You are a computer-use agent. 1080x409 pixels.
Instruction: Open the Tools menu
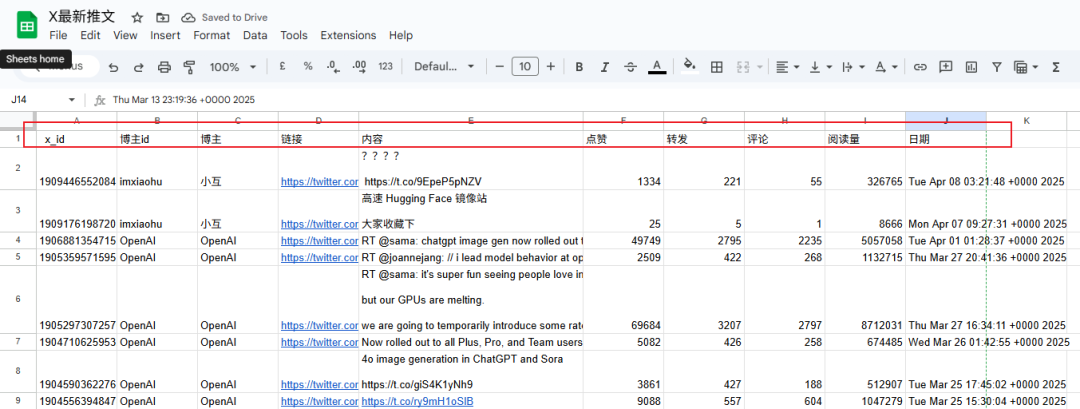click(x=294, y=35)
